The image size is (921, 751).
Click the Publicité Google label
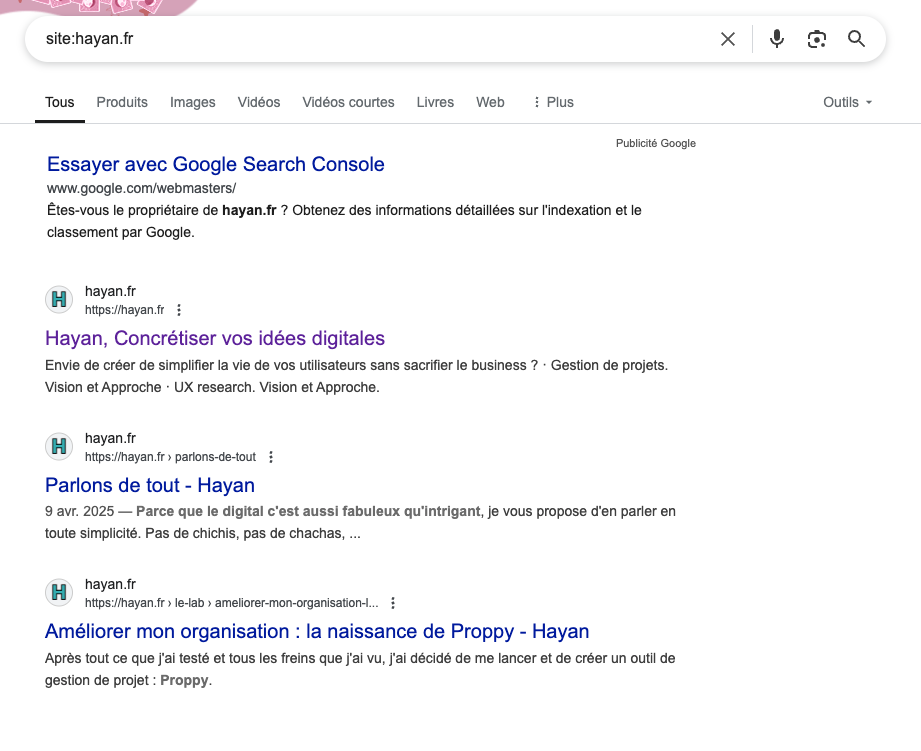pyautogui.click(x=656, y=143)
